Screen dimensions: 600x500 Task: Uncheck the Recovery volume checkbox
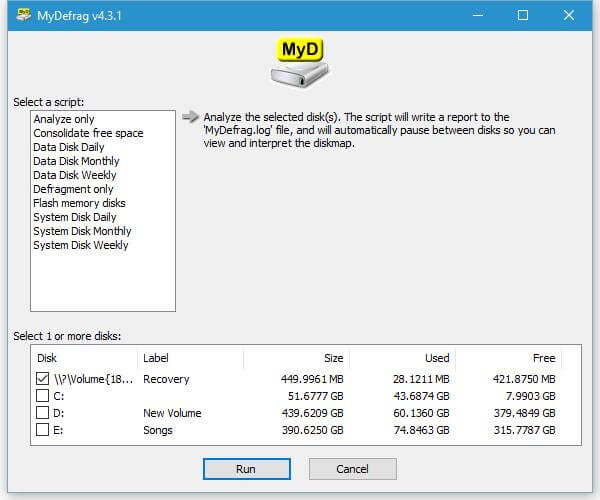click(x=42, y=379)
